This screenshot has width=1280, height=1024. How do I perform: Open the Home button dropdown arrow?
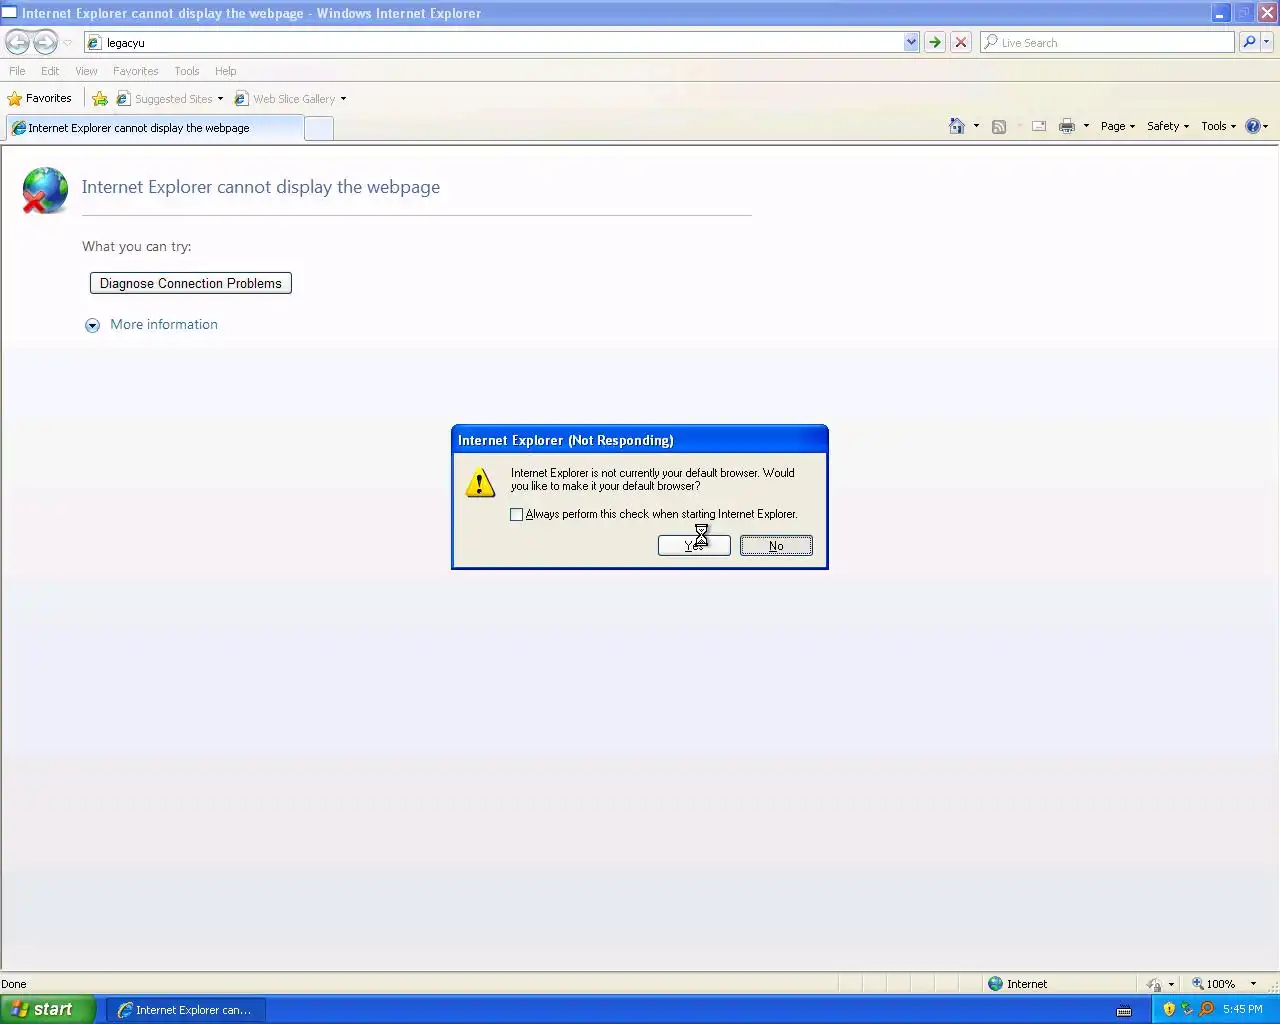[x=976, y=126]
